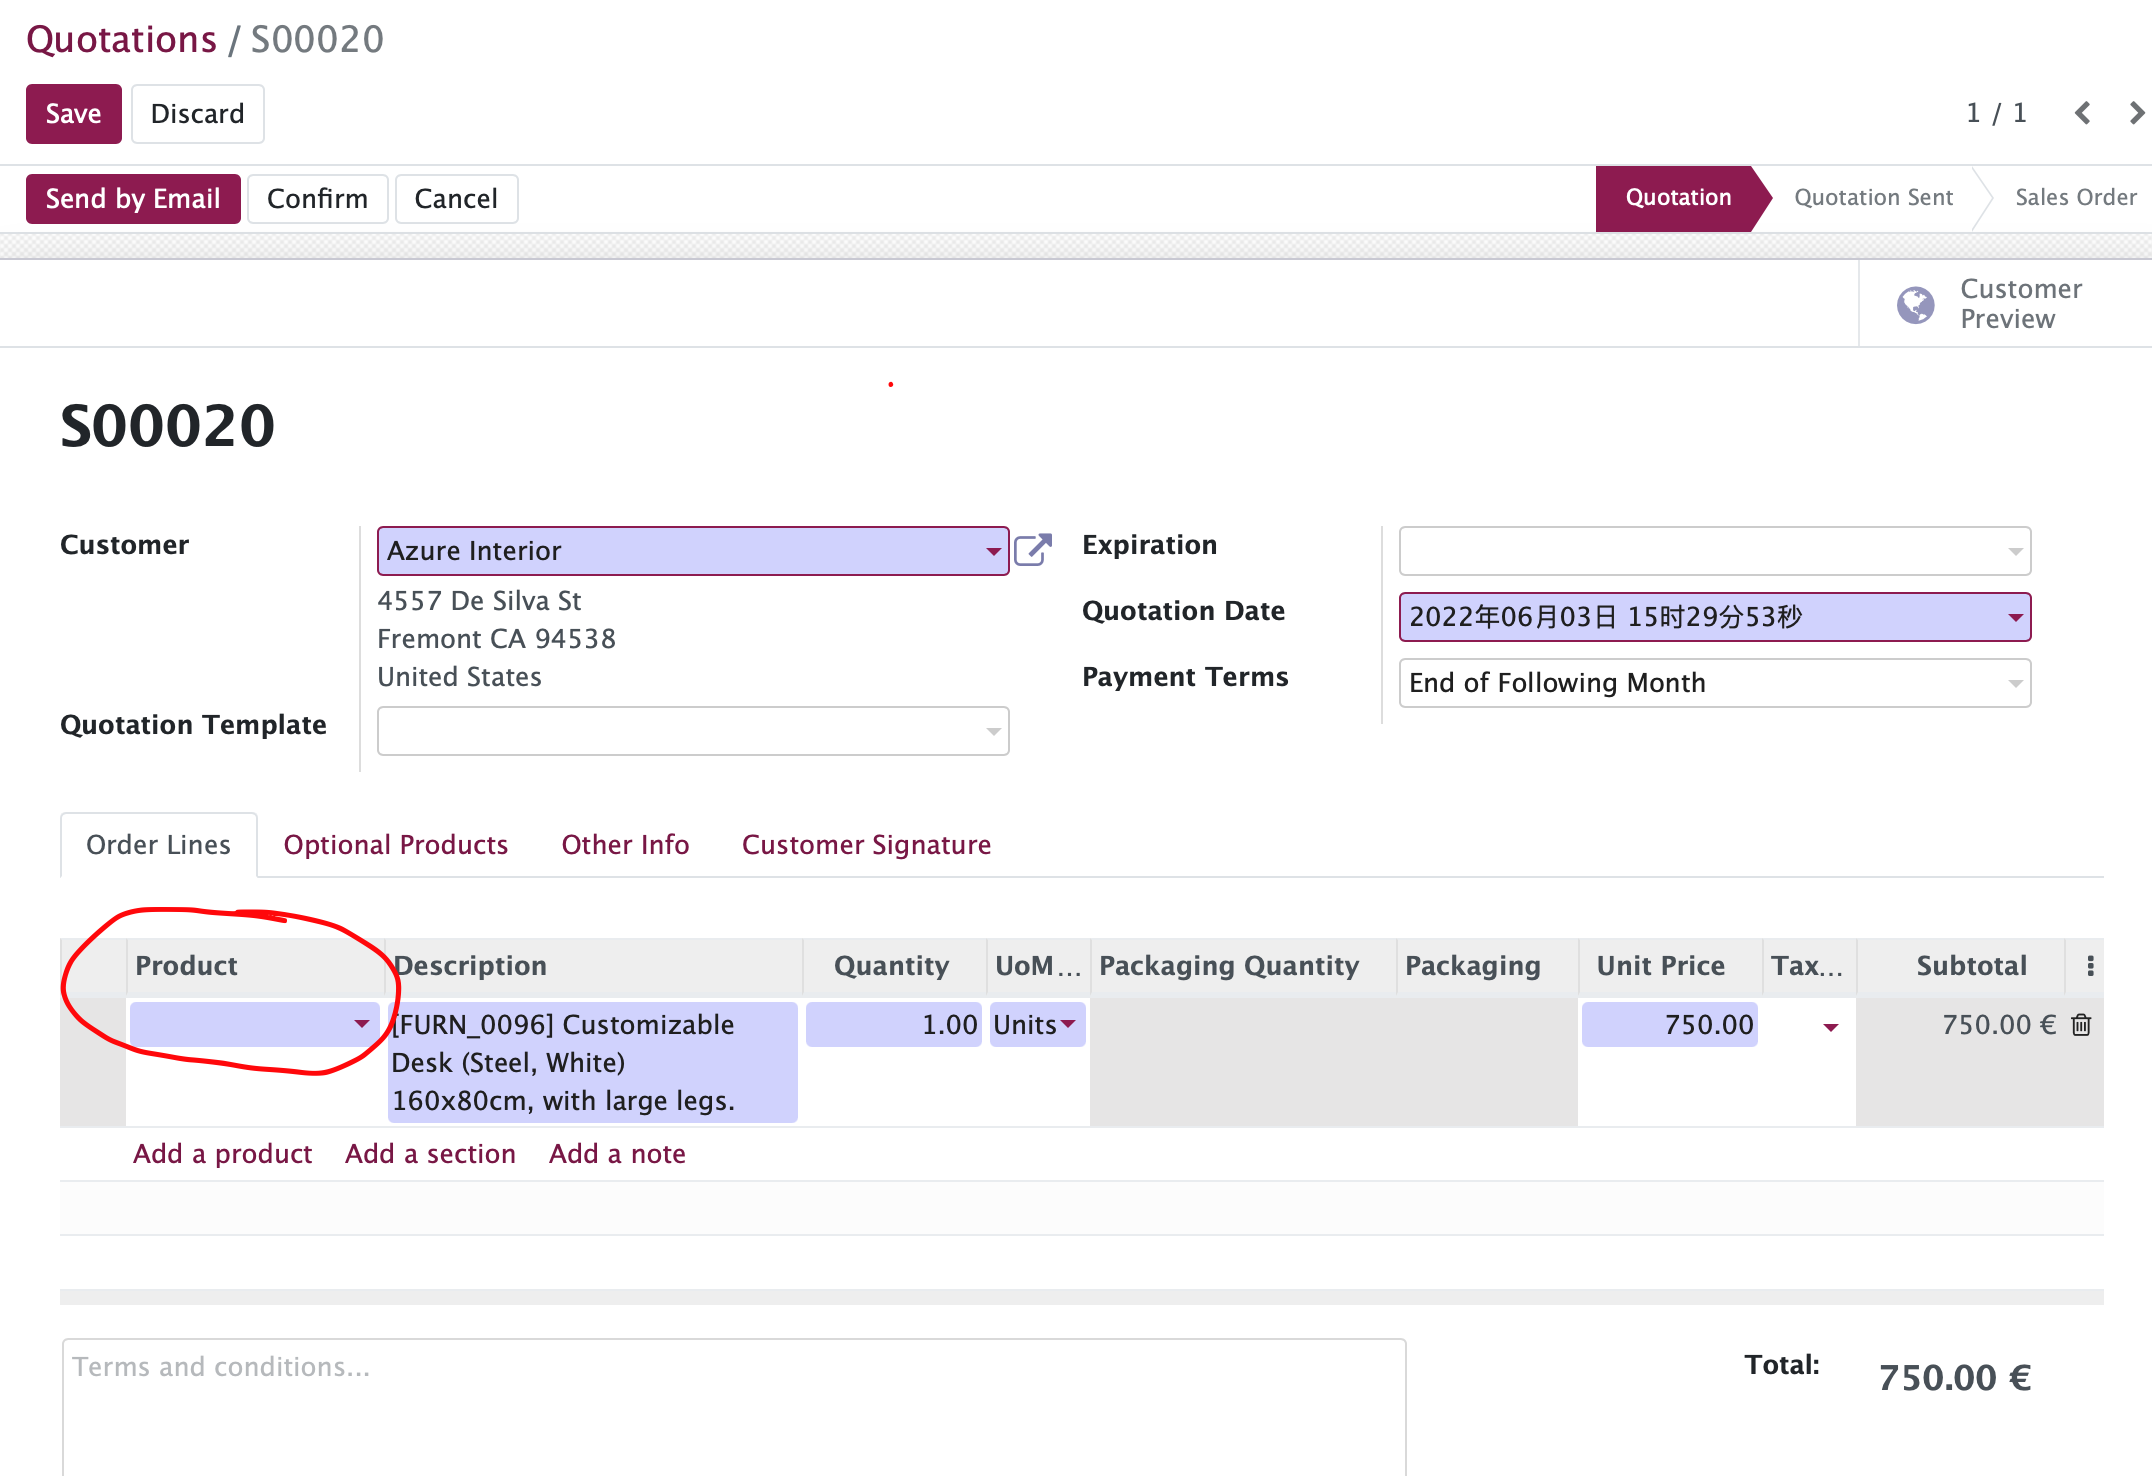Open the optional columns menu in the table
The height and width of the screenshot is (1476, 2152).
2089,966
